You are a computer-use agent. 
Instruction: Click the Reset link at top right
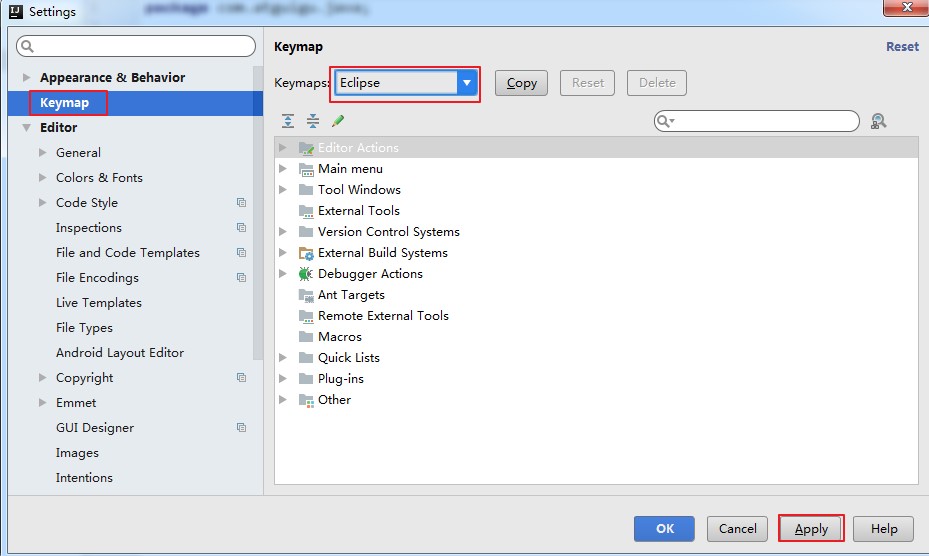point(901,47)
